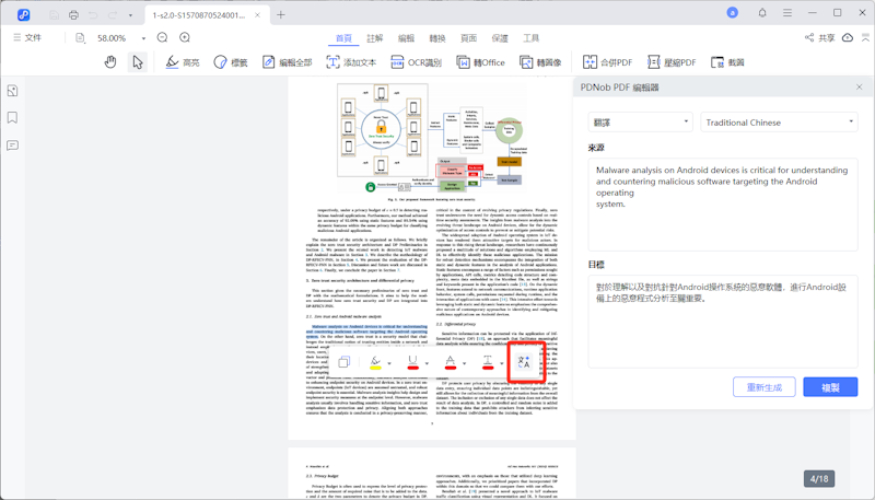Image resolution: width=875 pixels, height=500 pixels.
Task: Expand the strikethrough color dropdown arrow
Action: pyautogui.click(x=501, y=364)
